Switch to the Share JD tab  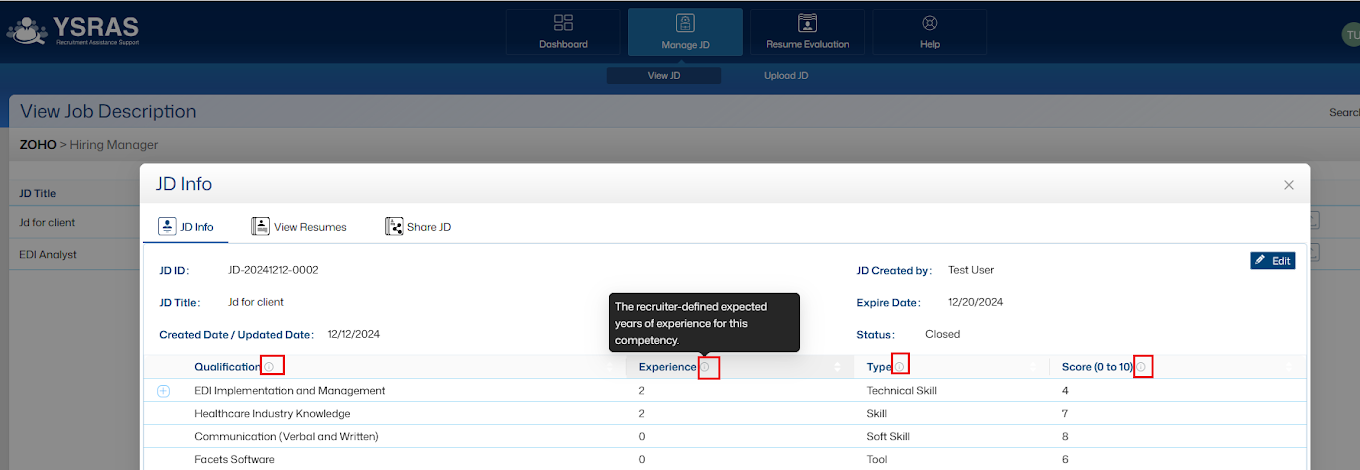click(418, 227)
